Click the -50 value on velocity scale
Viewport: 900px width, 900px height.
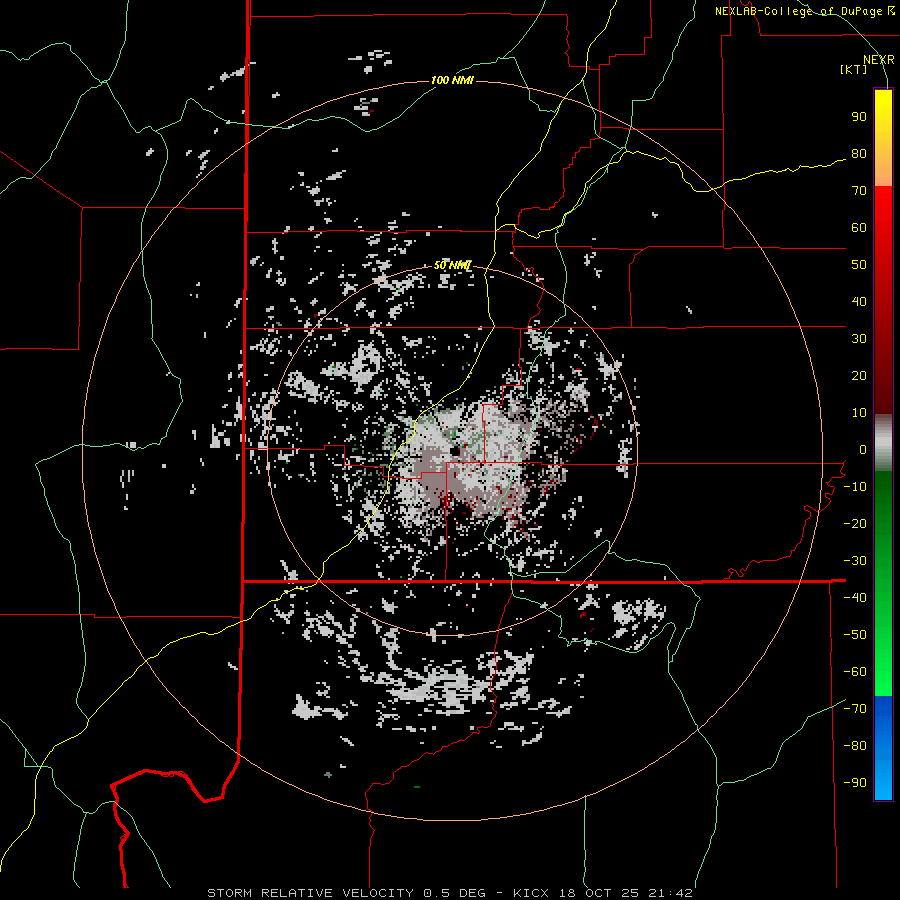pyautogui.click(x=855, y=635)
